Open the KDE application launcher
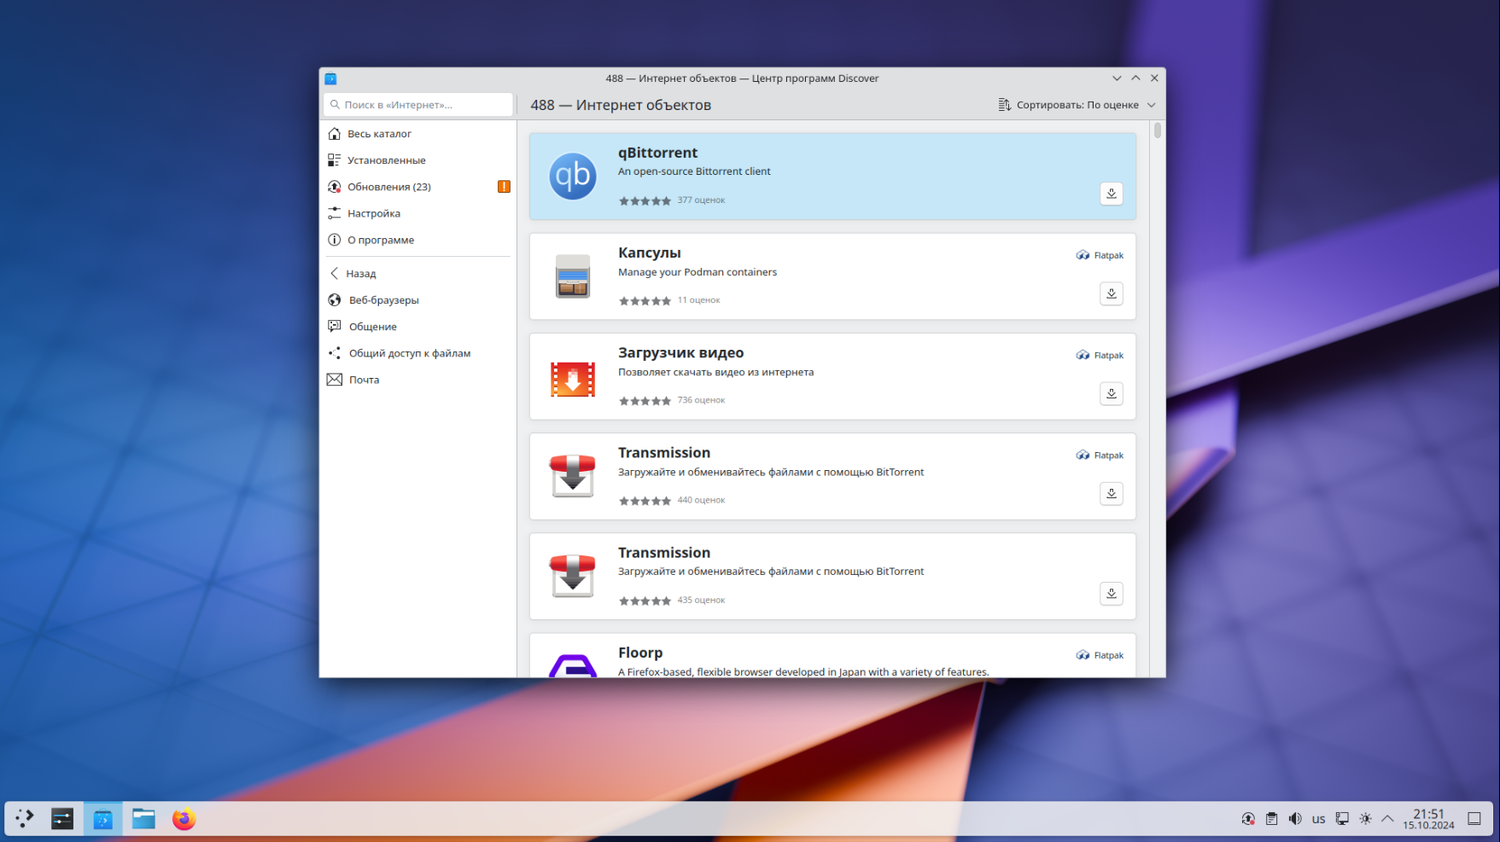Screen dimensions: 1500x842 (24, 819)
